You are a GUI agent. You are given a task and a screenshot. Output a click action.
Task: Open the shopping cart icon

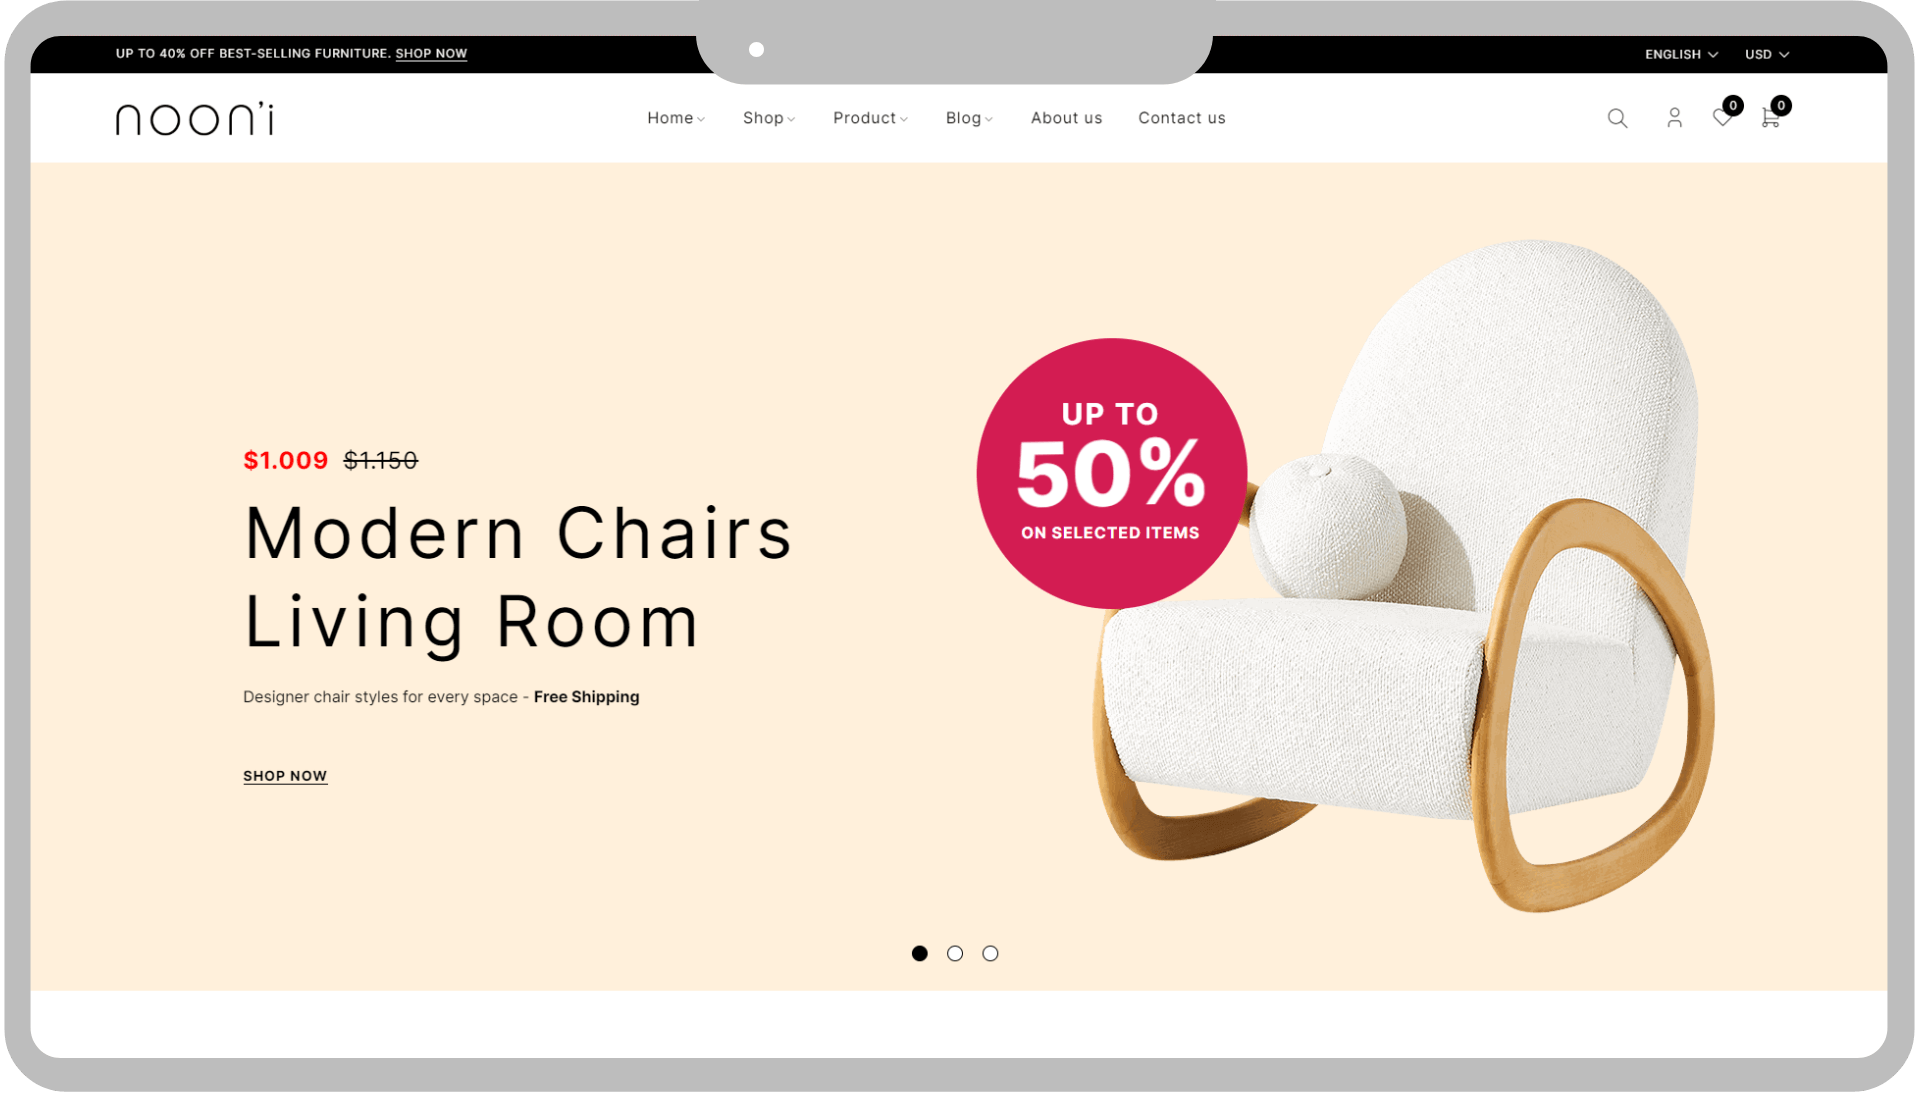(x=1770, y=119)
